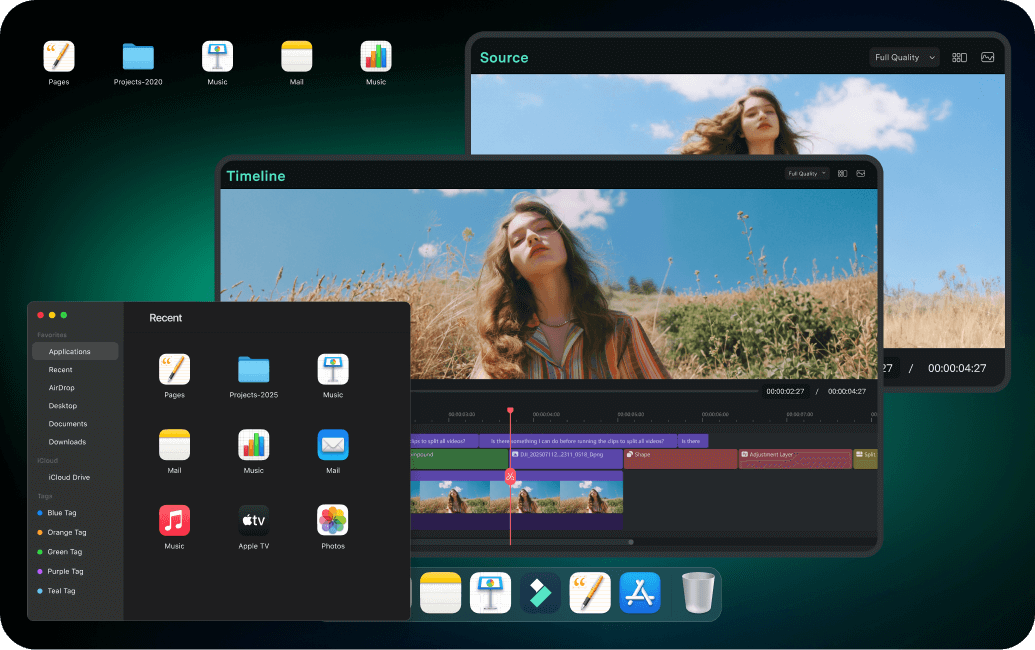The height and width of the screenshot is (650, 1035).
Task: Click the layout grid icon in Timeline window
Action: point(842,174)
